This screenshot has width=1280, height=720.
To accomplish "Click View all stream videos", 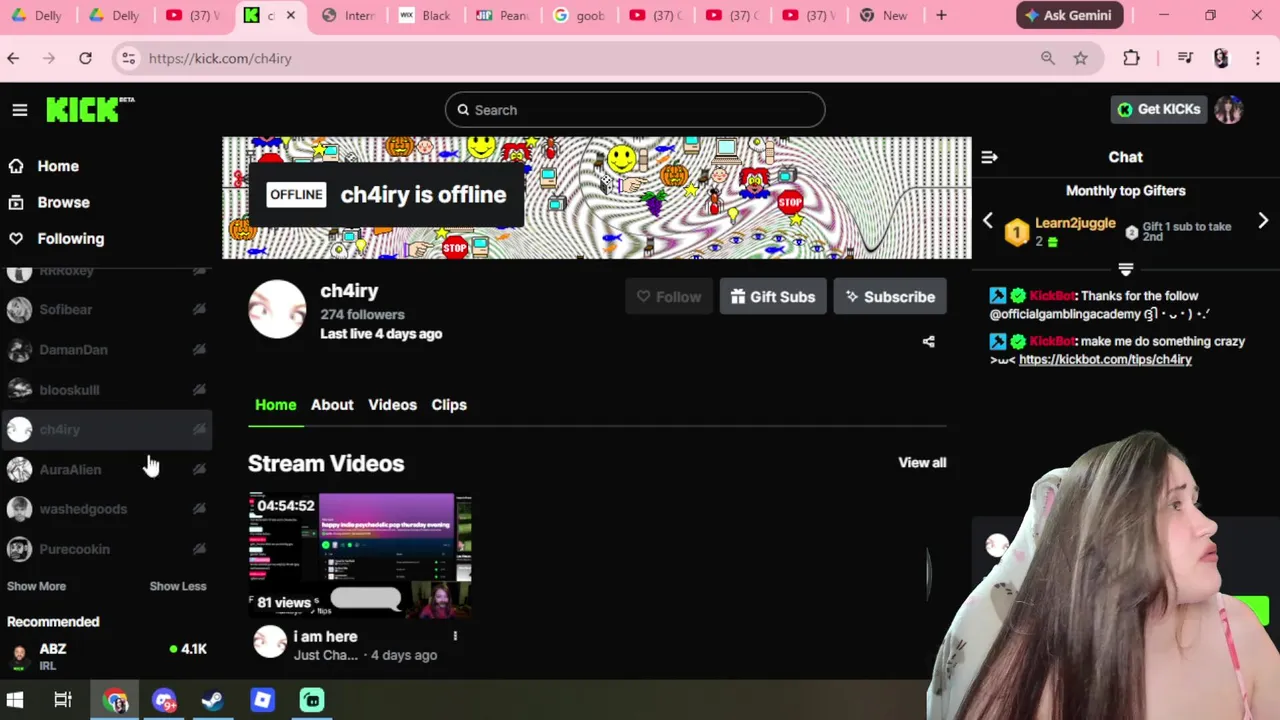I will 922,463.
